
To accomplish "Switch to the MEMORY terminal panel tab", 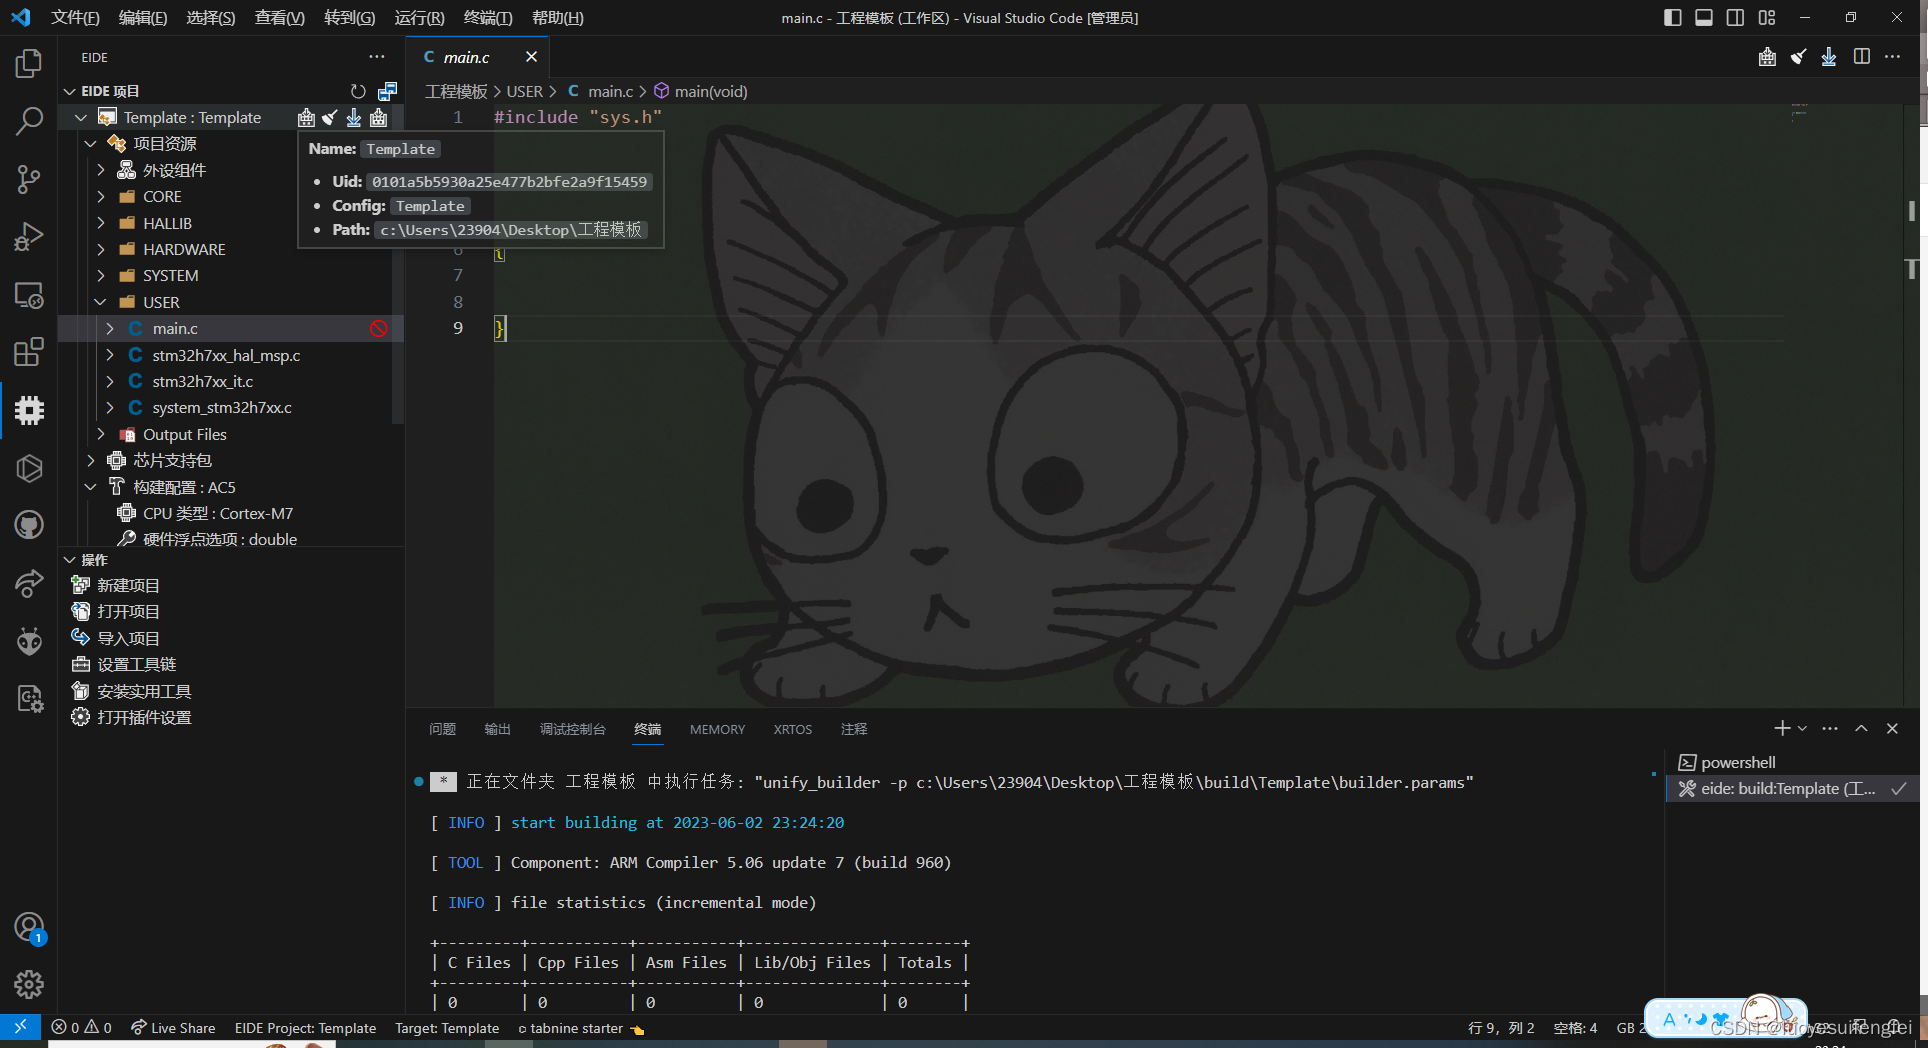I will pyautogui.click(x=716, y=729).
